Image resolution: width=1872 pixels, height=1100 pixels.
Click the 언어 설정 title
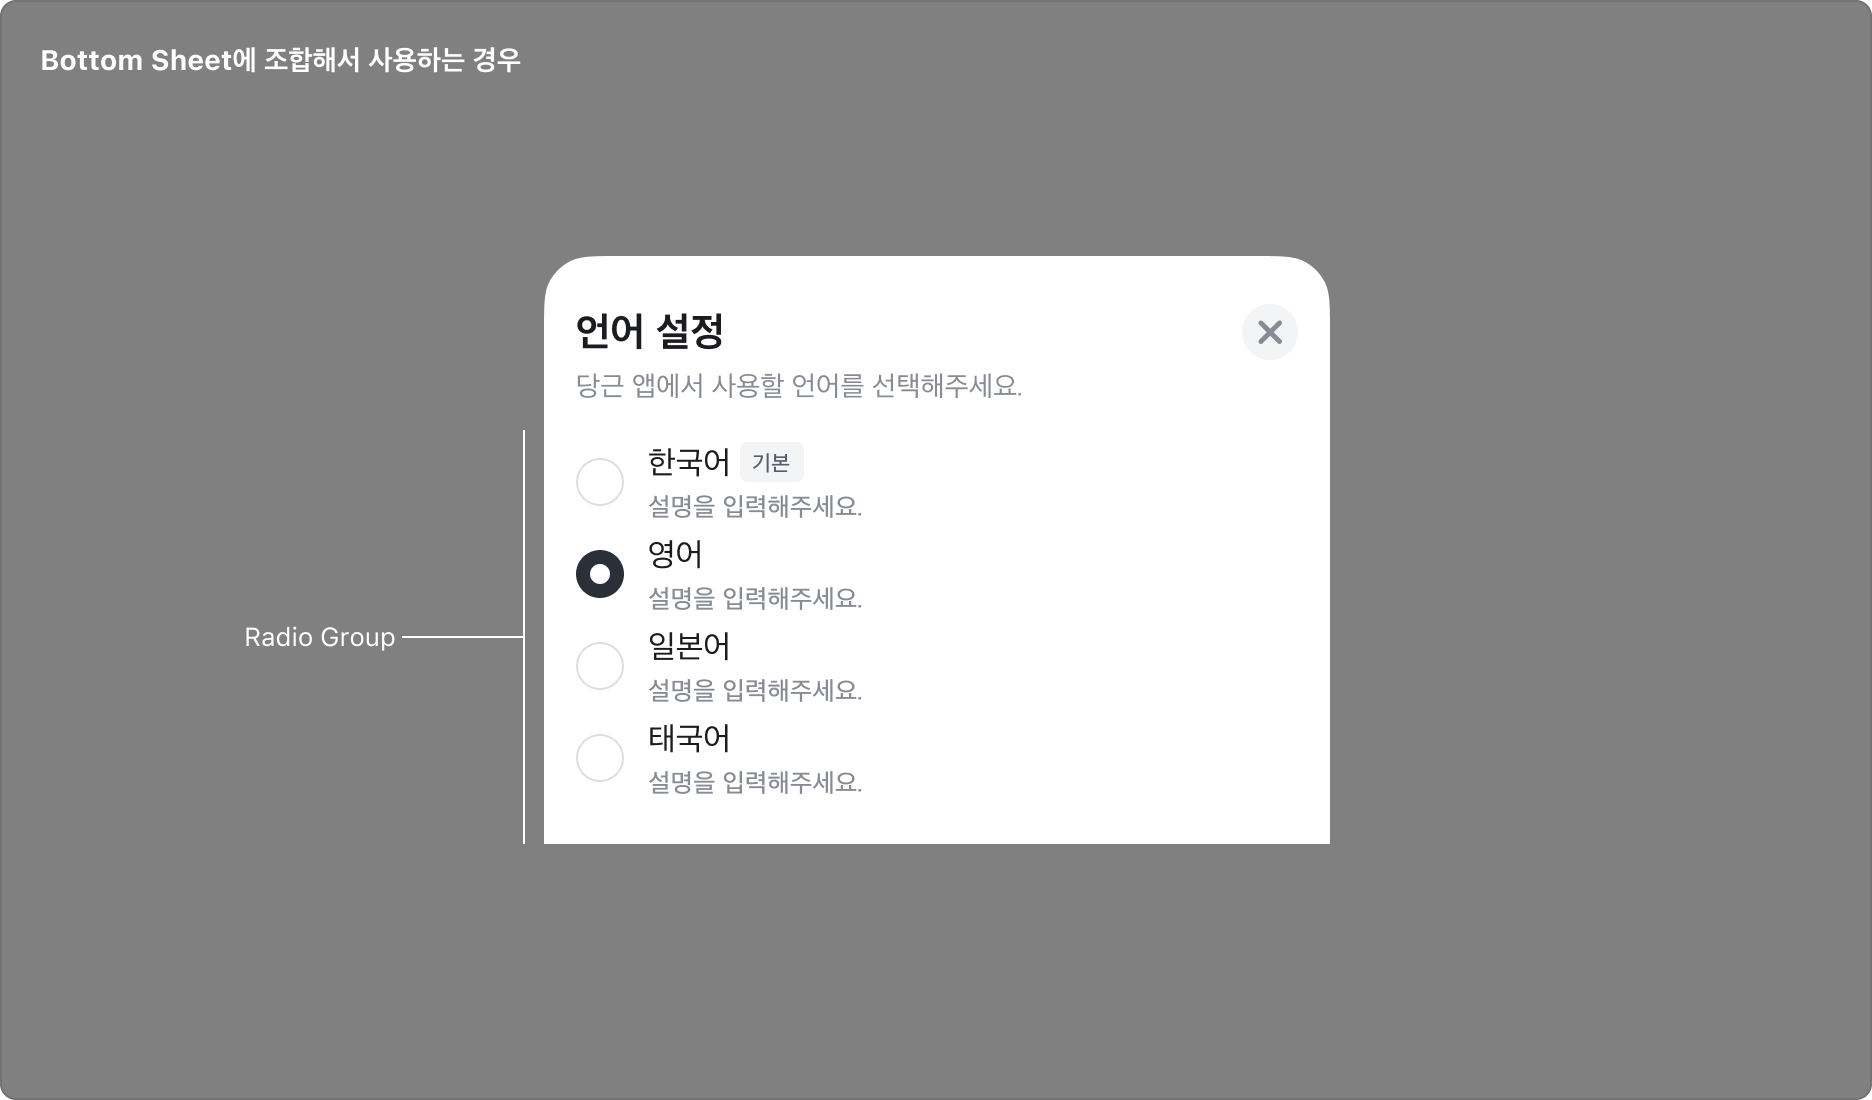[650, 331]
